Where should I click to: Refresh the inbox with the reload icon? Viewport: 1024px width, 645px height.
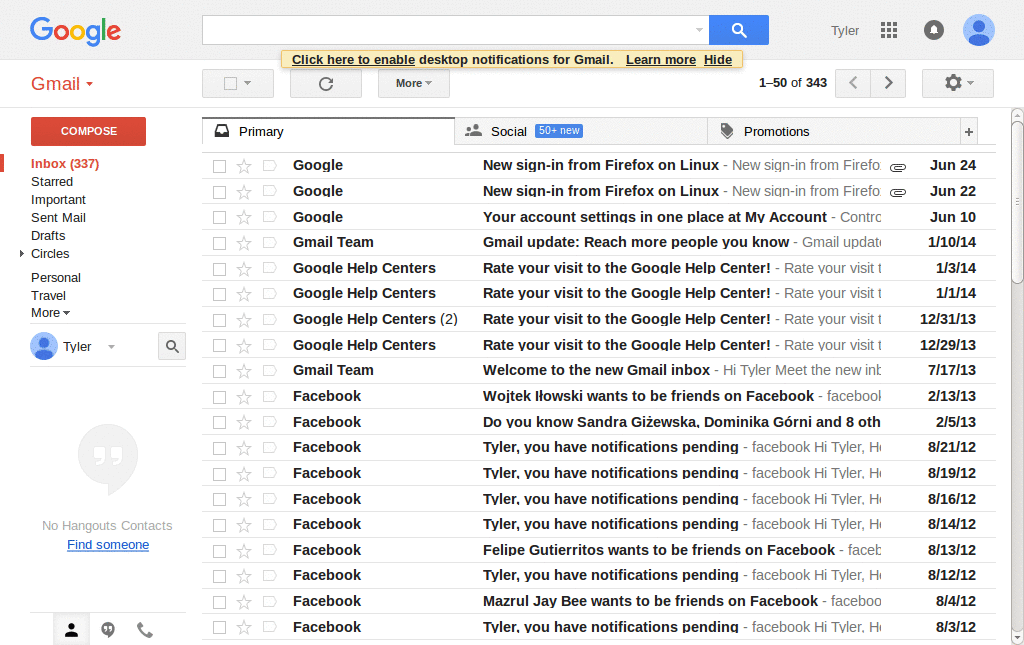point(326,84)
